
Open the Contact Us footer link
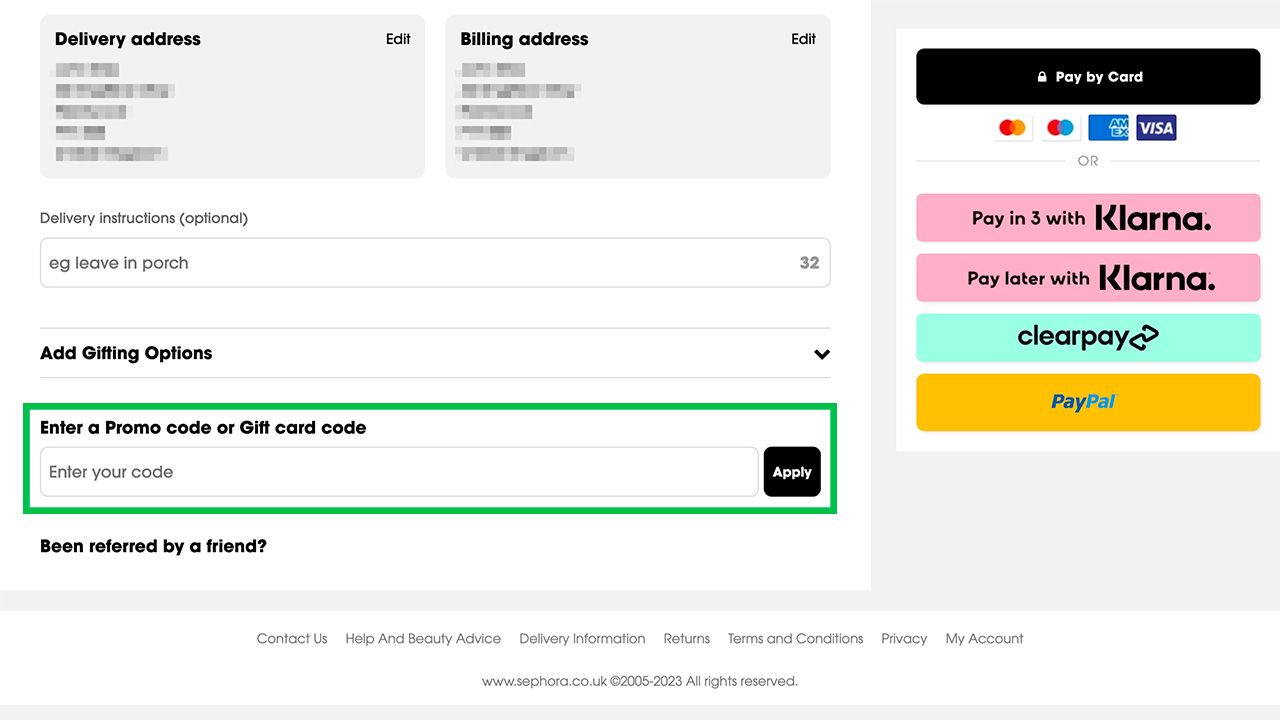(x=292, y=638)
